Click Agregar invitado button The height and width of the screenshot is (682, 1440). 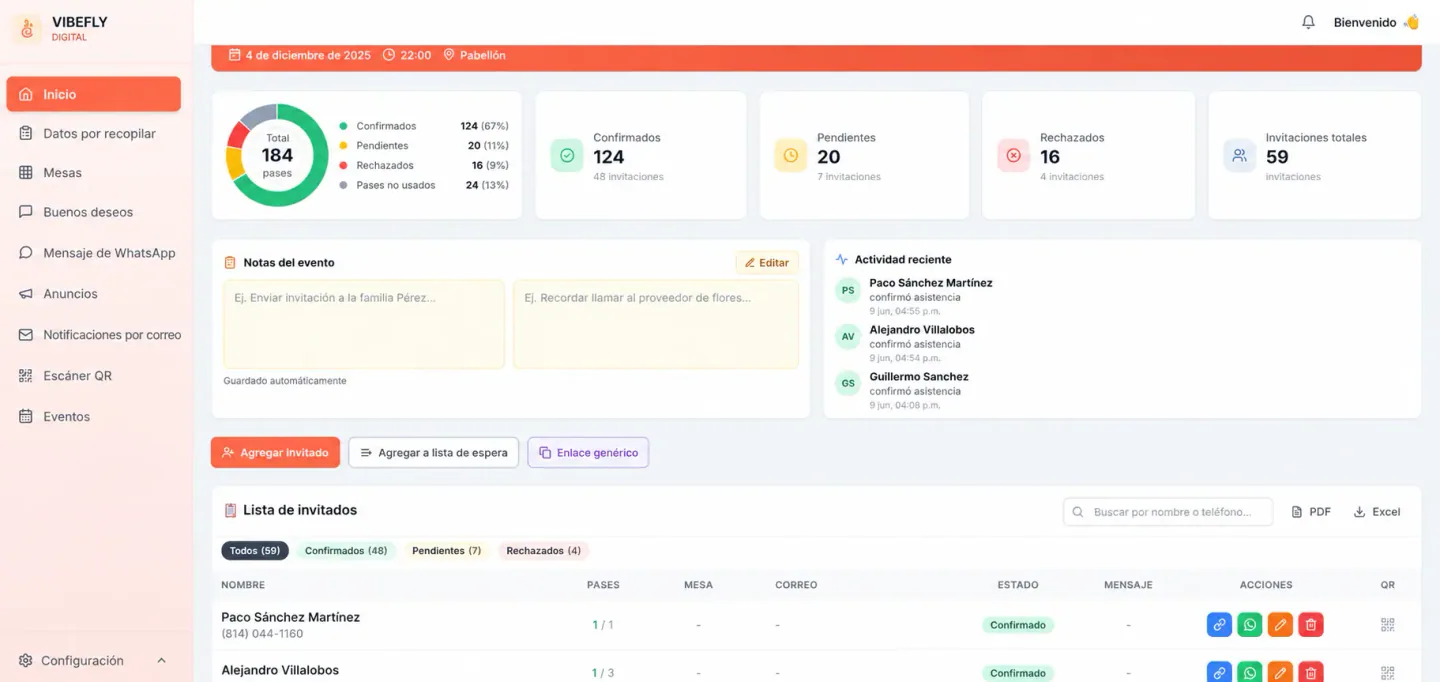[x=275, y=453]
